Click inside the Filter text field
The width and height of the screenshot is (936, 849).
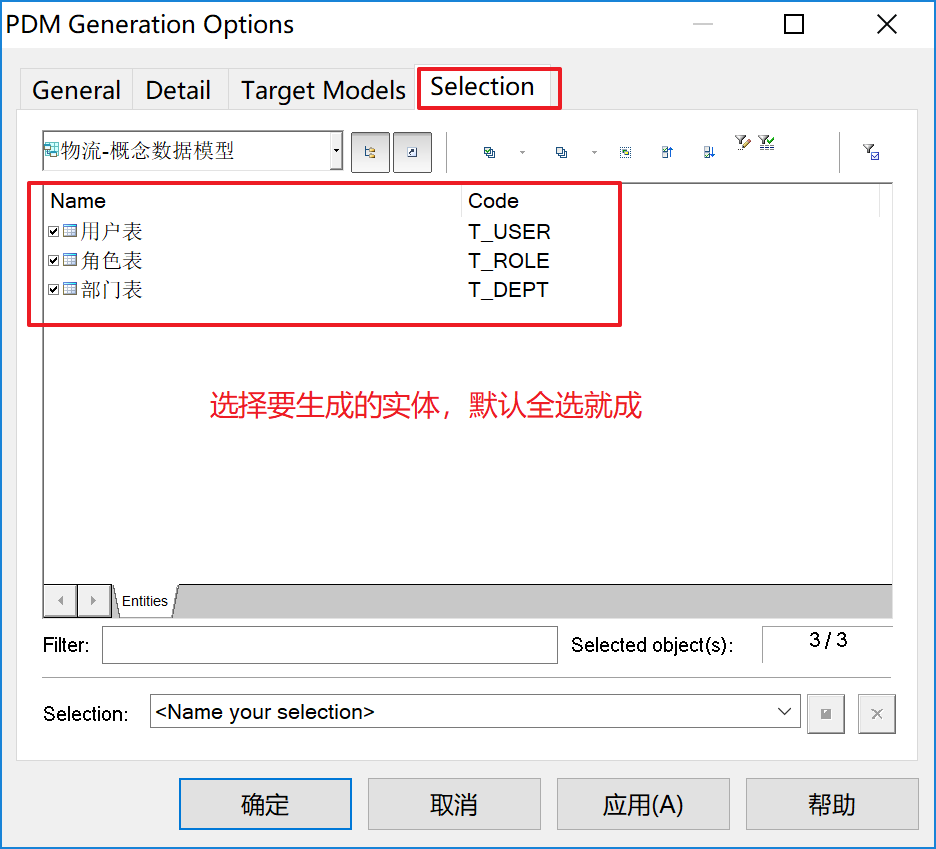[330, 645]
